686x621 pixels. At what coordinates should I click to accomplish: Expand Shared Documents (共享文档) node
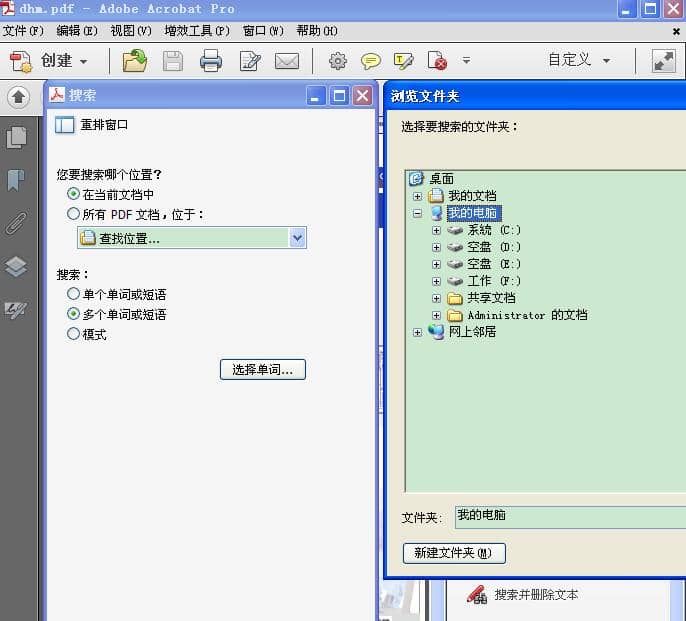coord(436,298)
